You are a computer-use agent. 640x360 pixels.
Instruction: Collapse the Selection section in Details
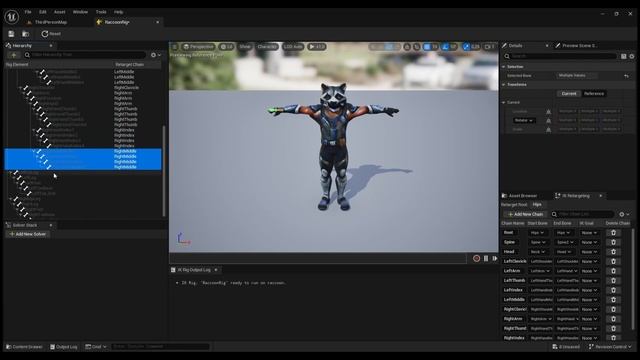[x=504, y=67]
